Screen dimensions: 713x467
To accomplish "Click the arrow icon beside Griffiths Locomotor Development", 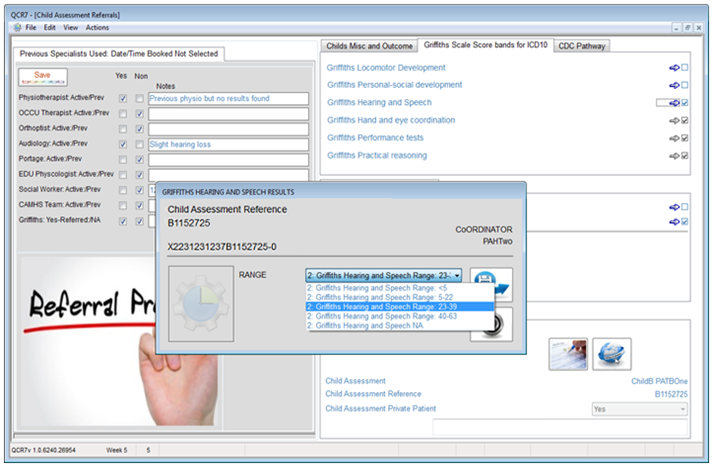I will tap(674, 68).
